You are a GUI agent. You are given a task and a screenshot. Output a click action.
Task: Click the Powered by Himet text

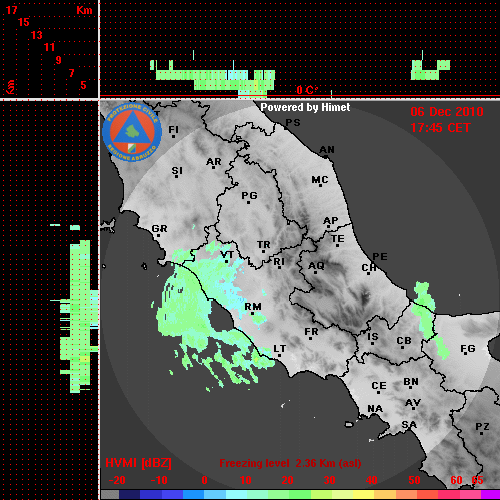coord(305,107)
